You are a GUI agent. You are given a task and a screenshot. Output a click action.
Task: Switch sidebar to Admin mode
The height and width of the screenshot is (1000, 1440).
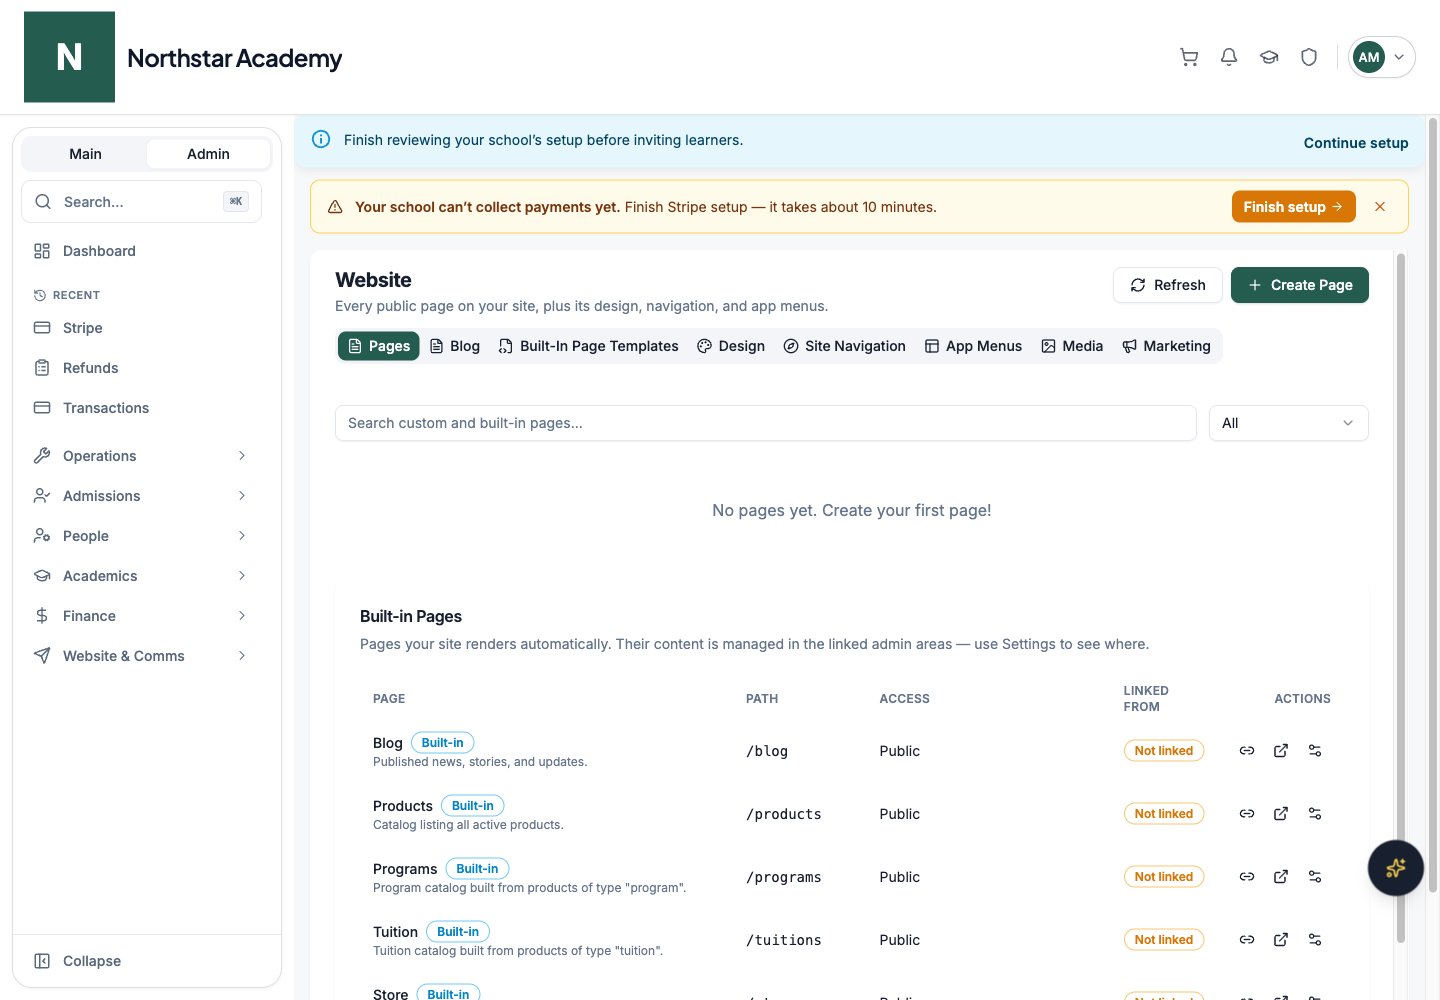coord(208,154)
